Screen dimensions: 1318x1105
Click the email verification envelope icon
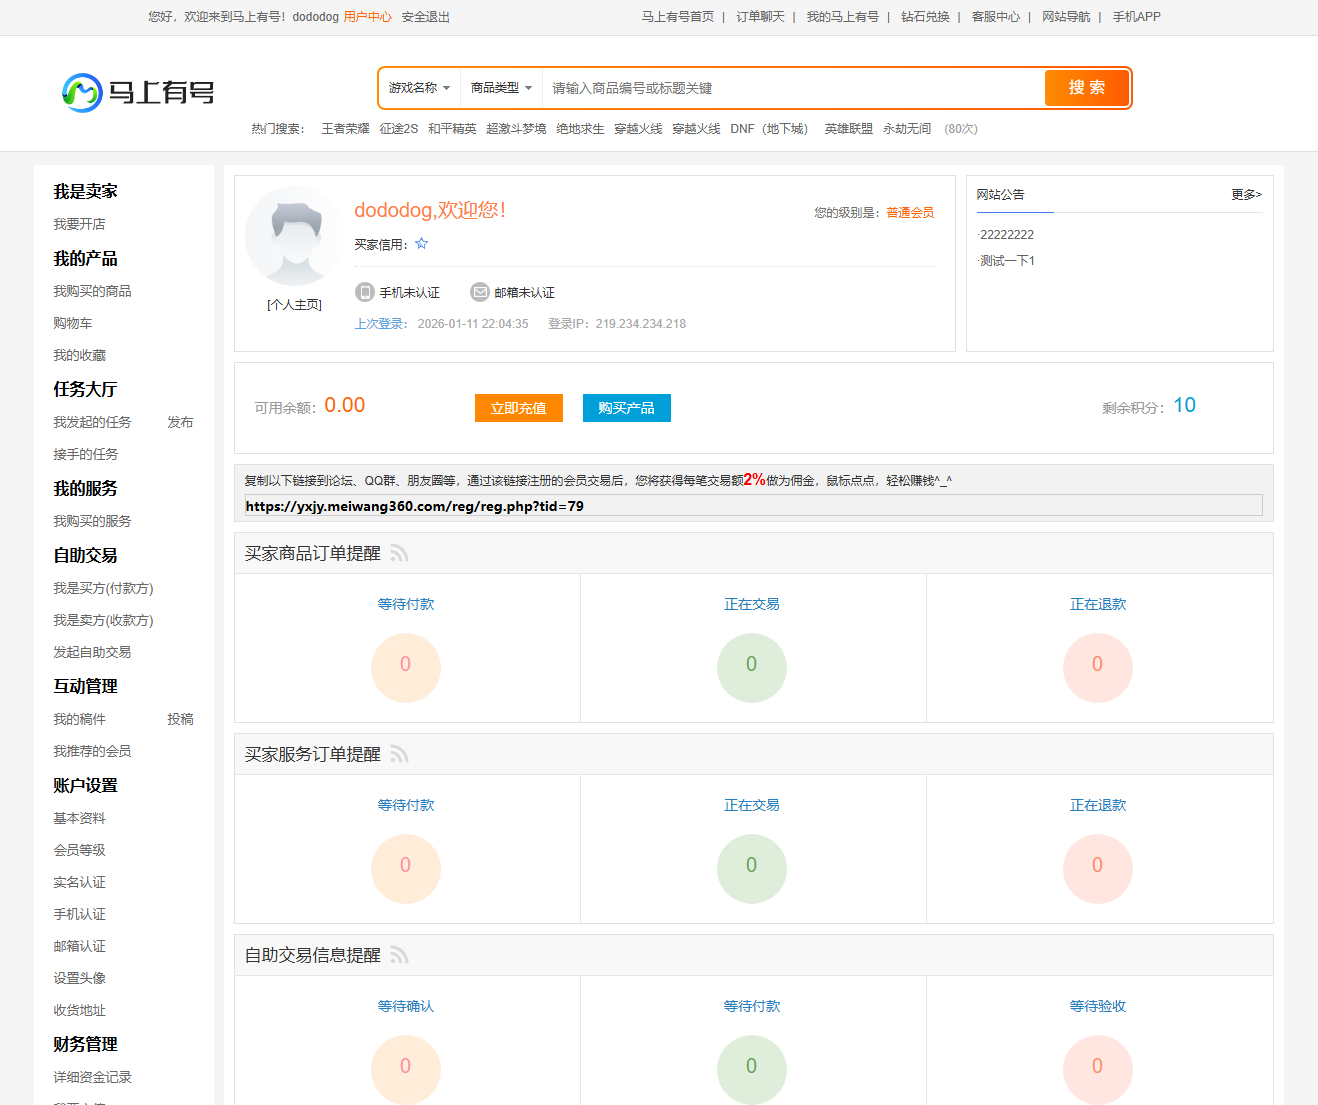480,292
